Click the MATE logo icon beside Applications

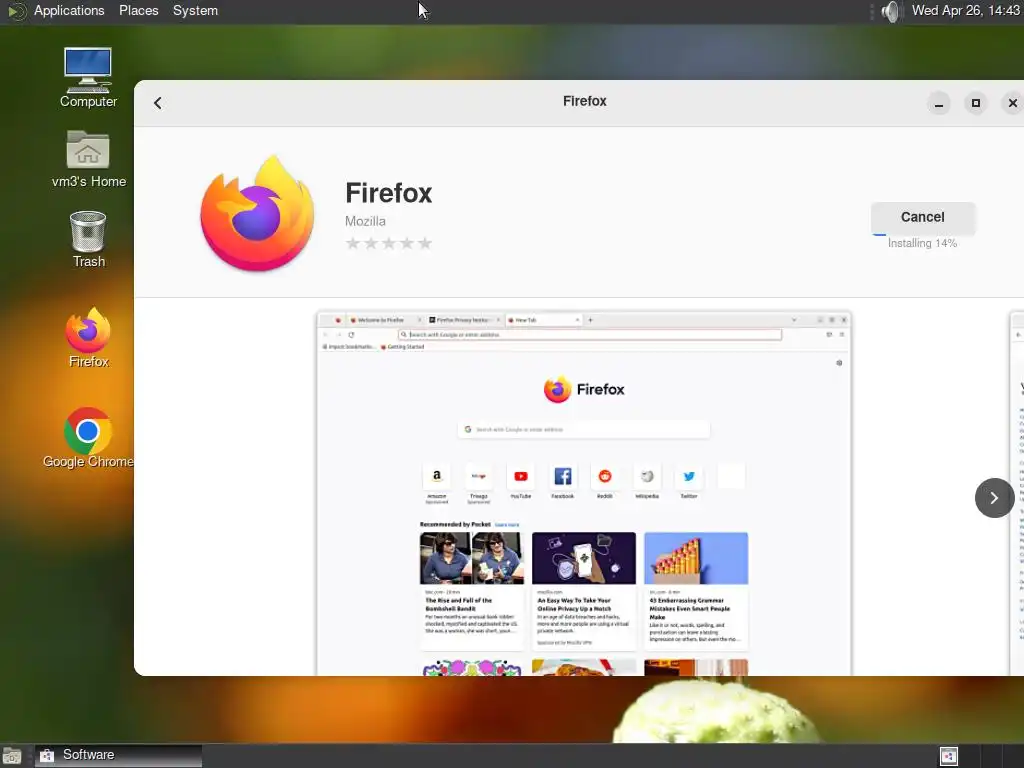[x=16, y=11]
